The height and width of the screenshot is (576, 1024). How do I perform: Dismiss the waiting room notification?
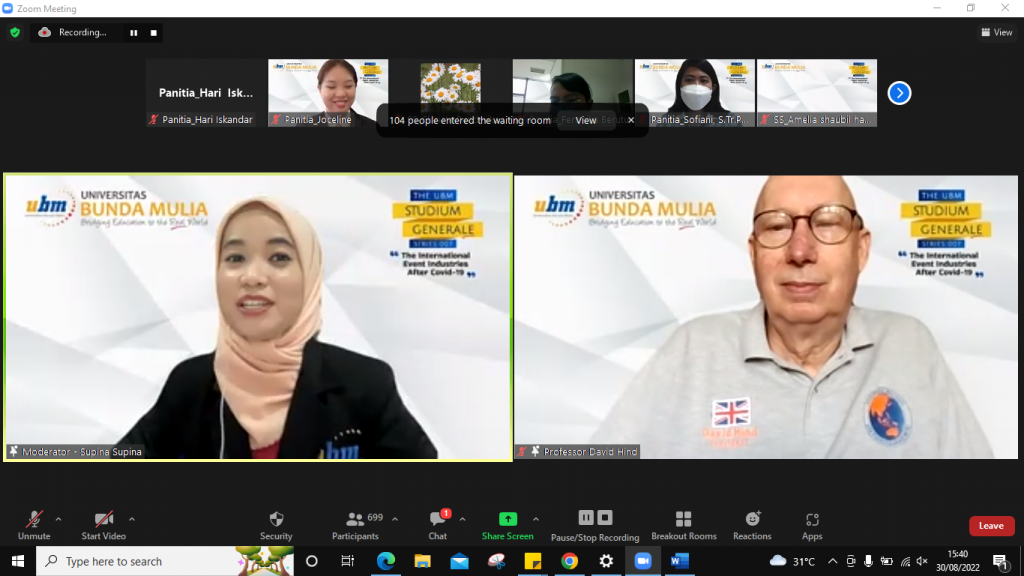631,120
